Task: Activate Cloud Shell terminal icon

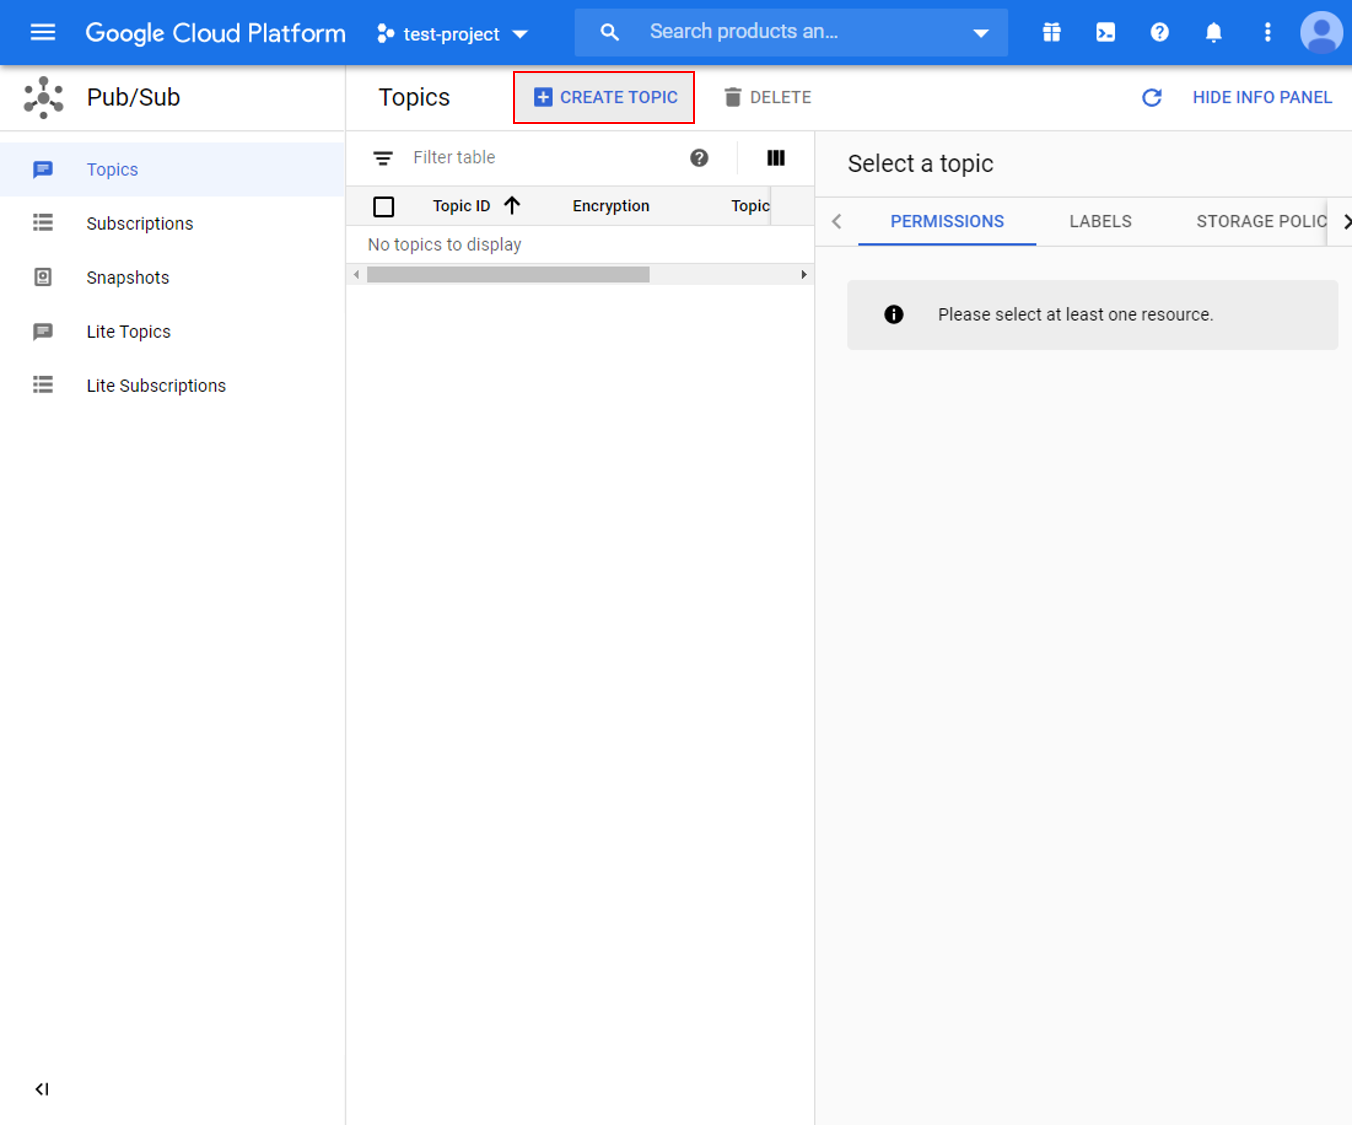Action: click(x=1105, y=32)
